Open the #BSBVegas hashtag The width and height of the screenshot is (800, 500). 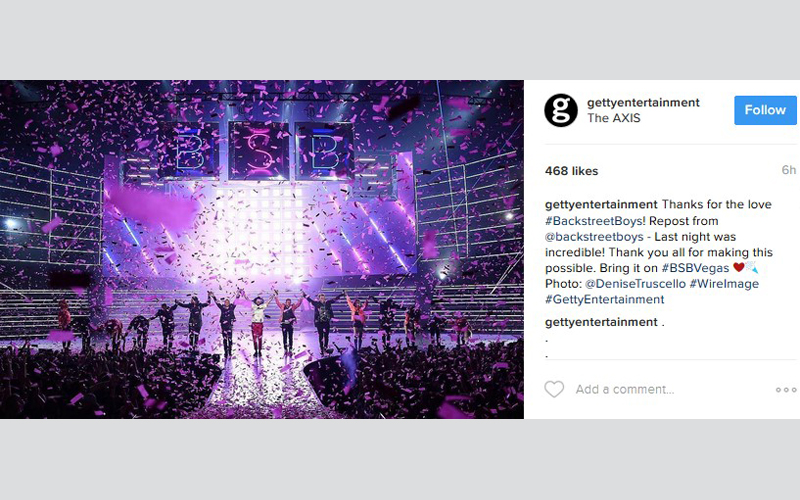pos(695,268)
